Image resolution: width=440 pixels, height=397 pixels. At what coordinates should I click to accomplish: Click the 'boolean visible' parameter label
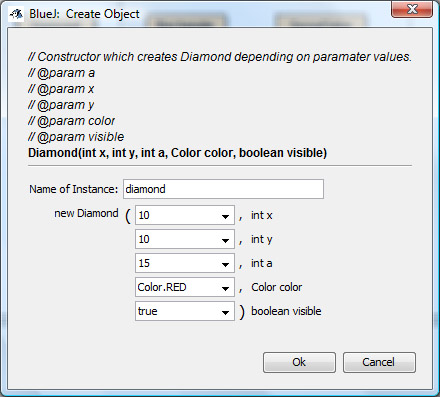click(x=286, y=311)
